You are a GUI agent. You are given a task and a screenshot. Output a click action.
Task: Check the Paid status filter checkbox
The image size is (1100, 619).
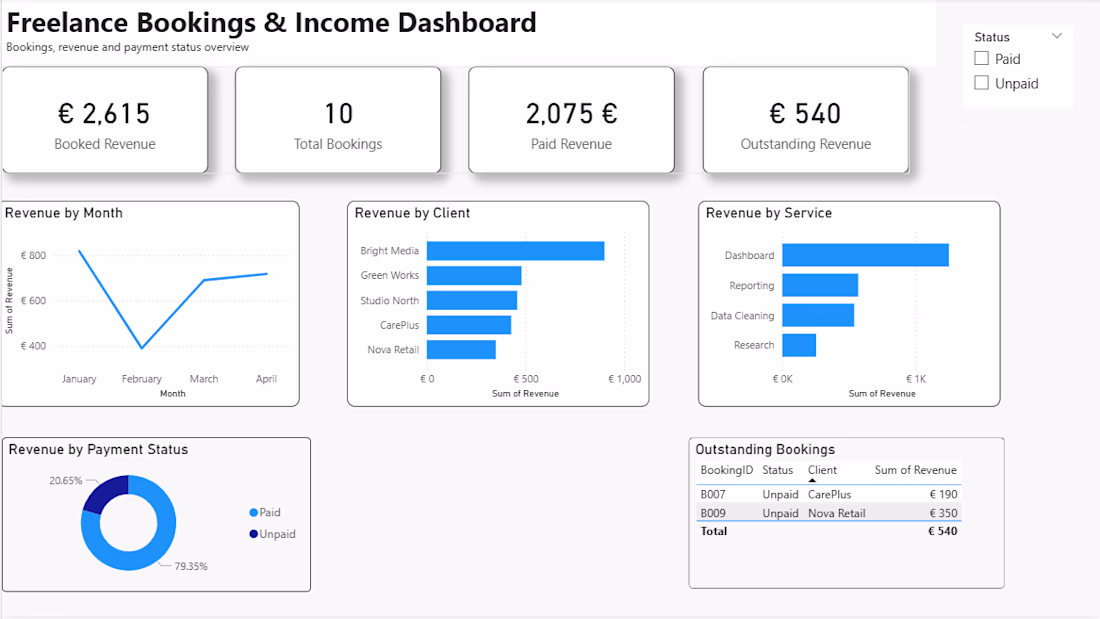click(981, 58)
